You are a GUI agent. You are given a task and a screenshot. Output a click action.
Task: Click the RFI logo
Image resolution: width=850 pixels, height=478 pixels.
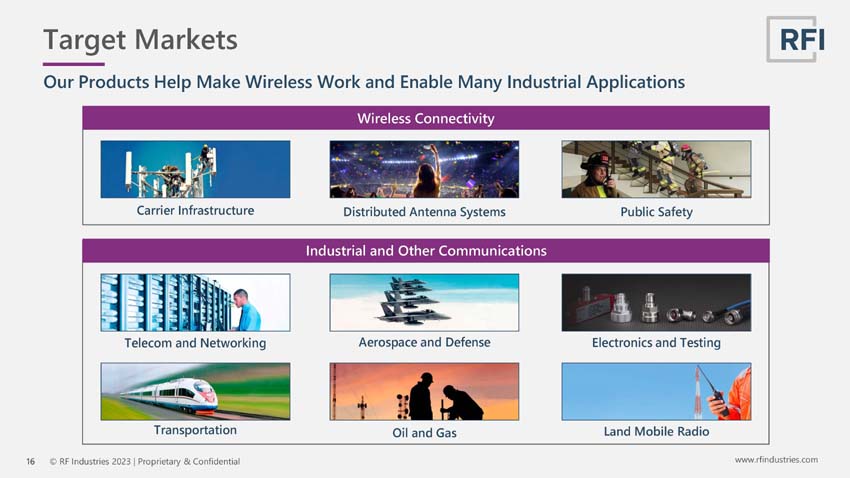(x=796, y=39)
